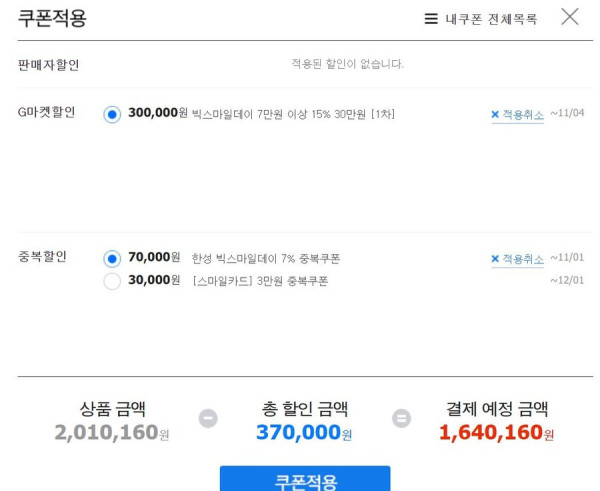
Task: Cancel the G마켓할인 coupon via 적용취소
Action: click(x=517, y=114)
